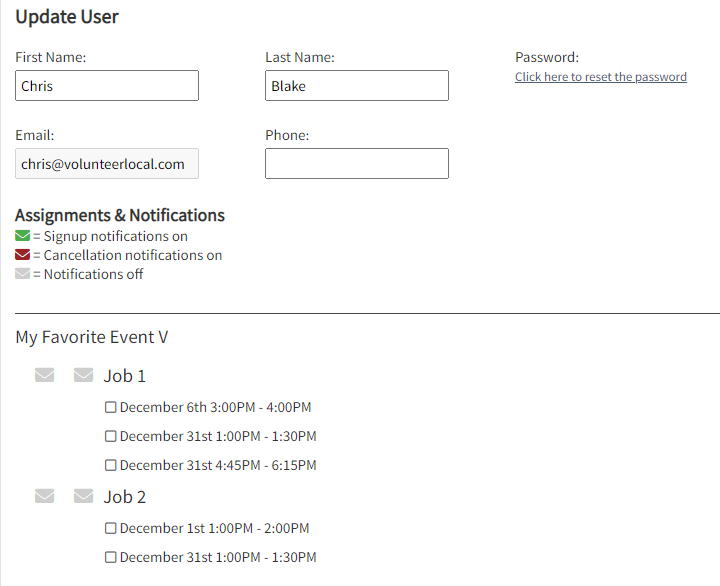Check Job 1 December 6th 3:00PM shift
This screenshot has height=586, width=720.
pyautogui.click(x=110, y=407)
